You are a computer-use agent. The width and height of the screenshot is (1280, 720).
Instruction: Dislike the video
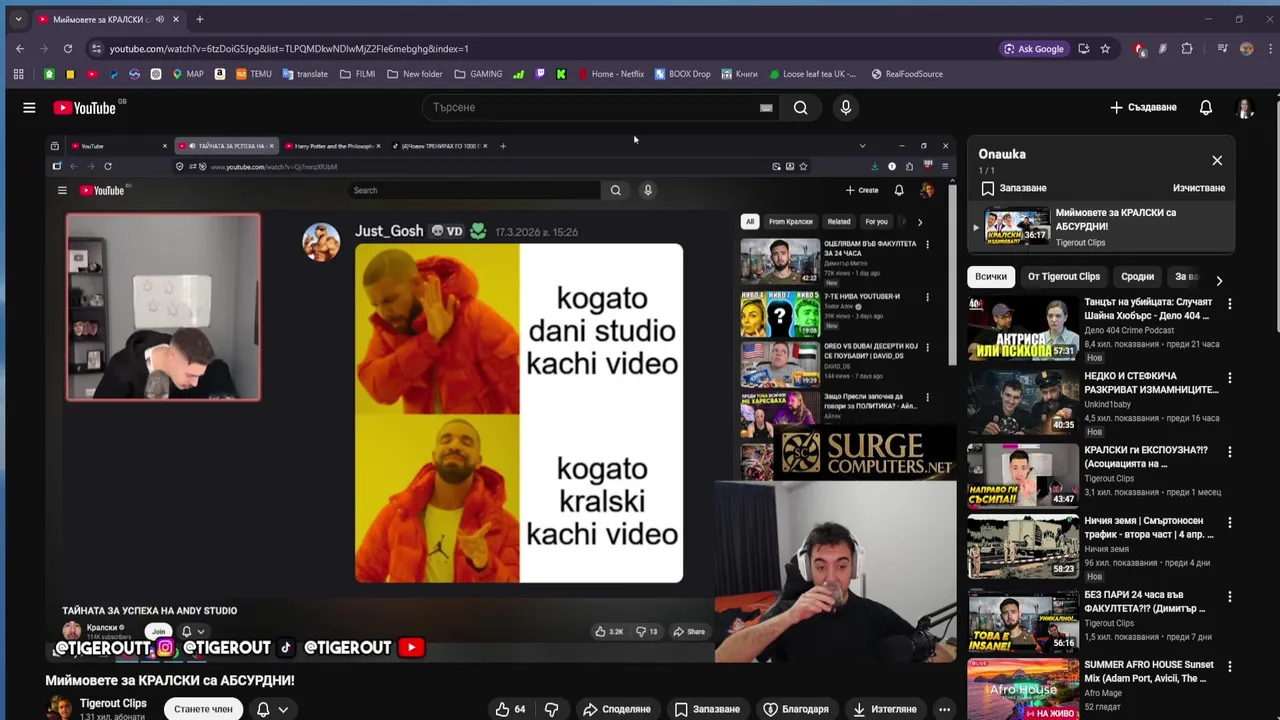pos(551,709)
